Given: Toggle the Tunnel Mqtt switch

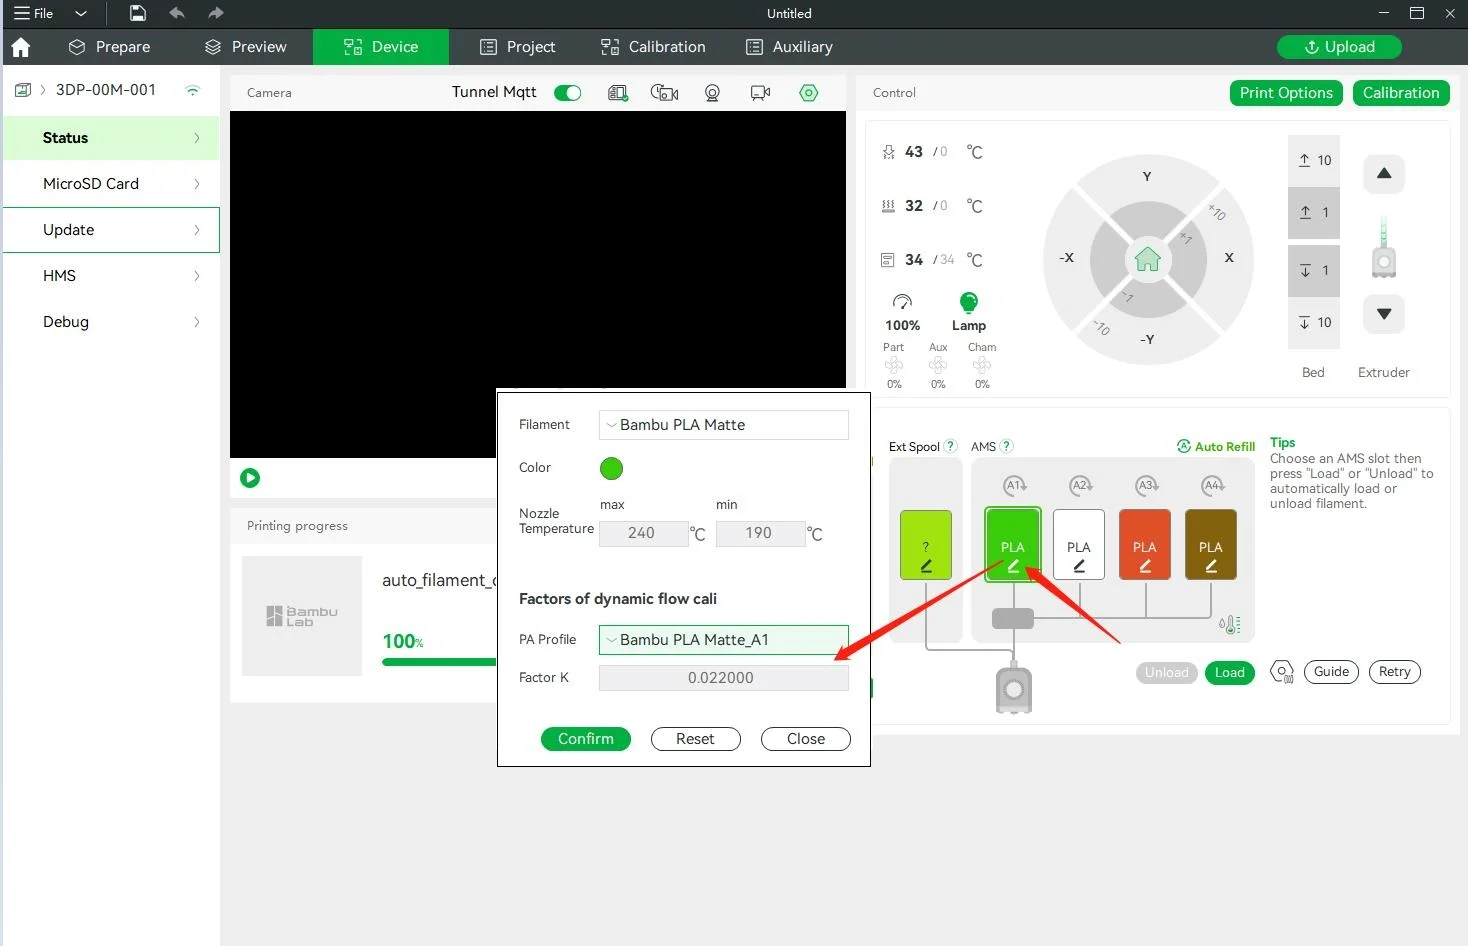Looking at the screenshot, I should pos(567,93).
